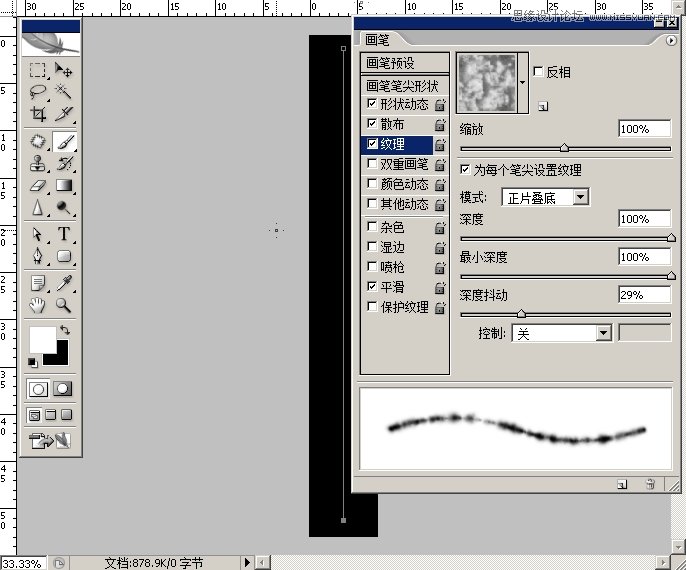Select the Pen tool
The width and height of the screenshot is (686, 570).
[x=38, y=256]
